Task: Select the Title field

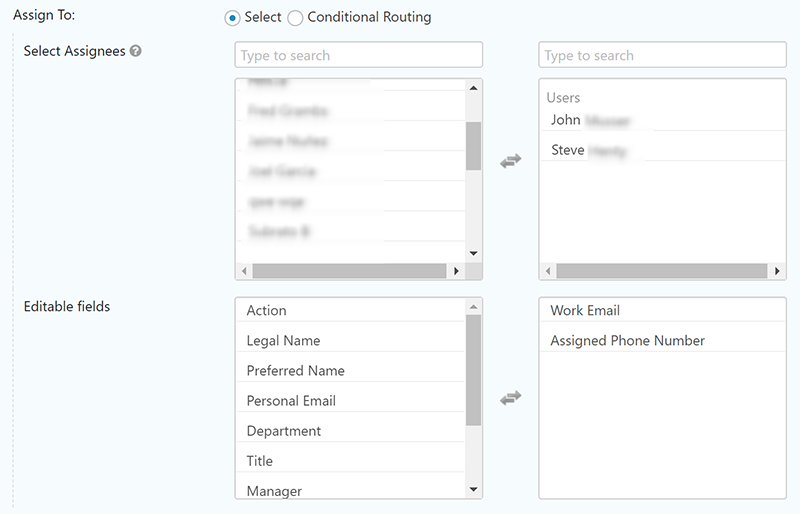Action: click(x=351, y=461)
